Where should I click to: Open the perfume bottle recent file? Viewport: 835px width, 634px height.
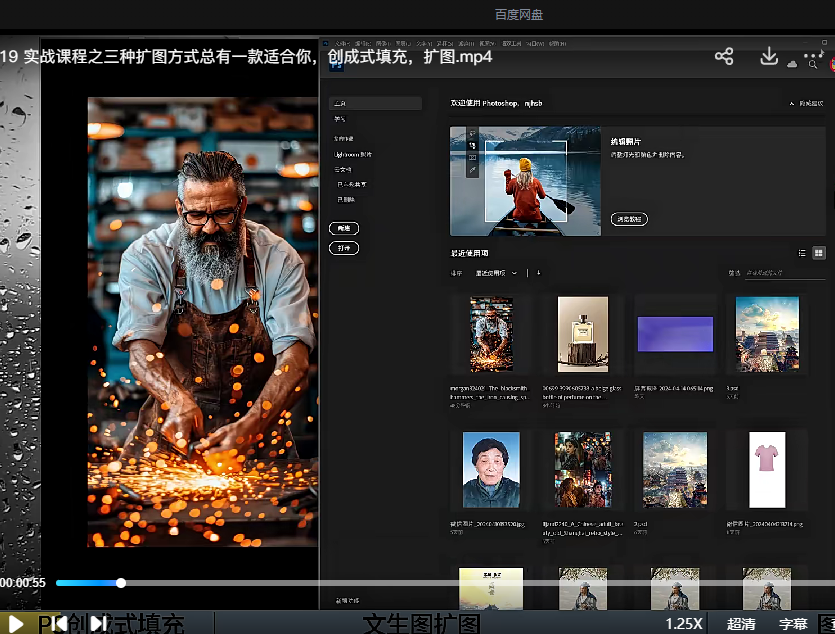(x=583, y=334)
